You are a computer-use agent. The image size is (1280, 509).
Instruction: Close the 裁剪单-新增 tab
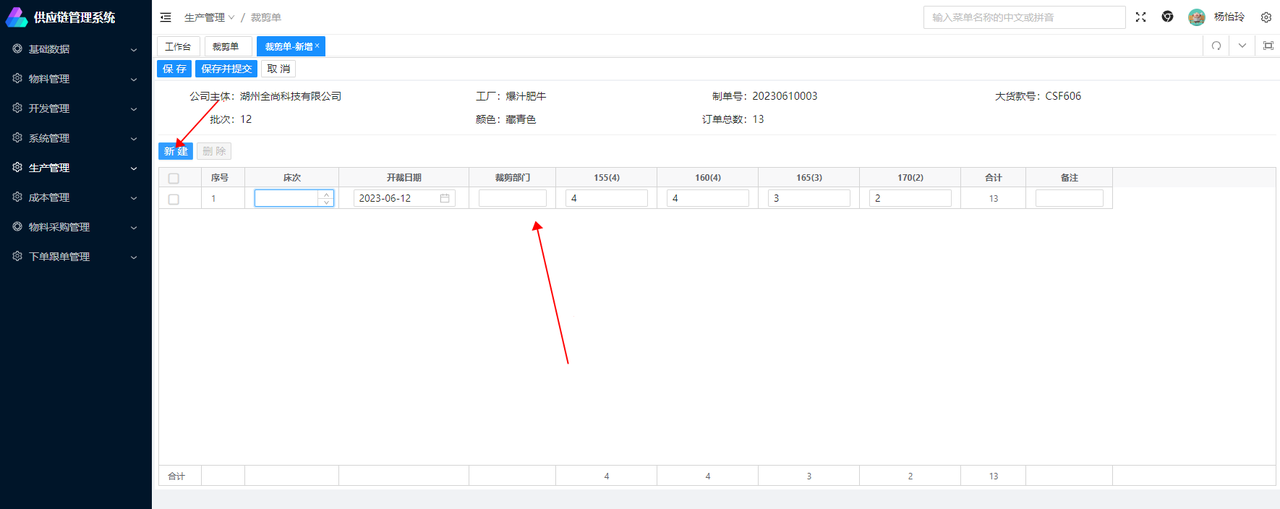pyautogui.click(x=318, y=46)
